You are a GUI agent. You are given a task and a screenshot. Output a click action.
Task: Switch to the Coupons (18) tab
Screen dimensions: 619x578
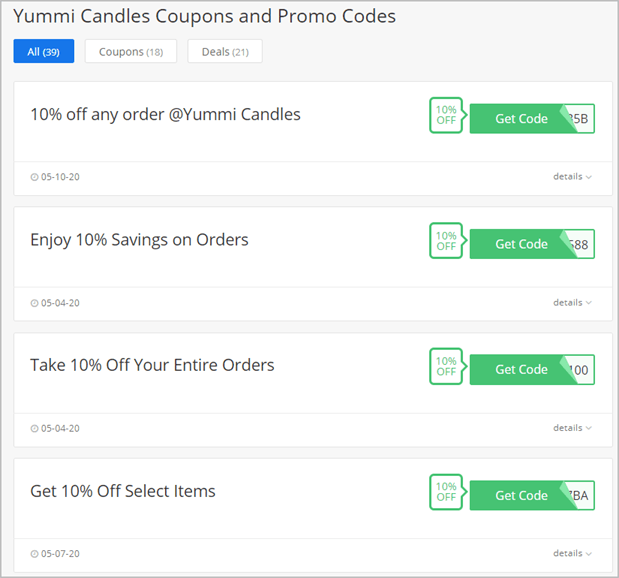(x=131, y=51)
